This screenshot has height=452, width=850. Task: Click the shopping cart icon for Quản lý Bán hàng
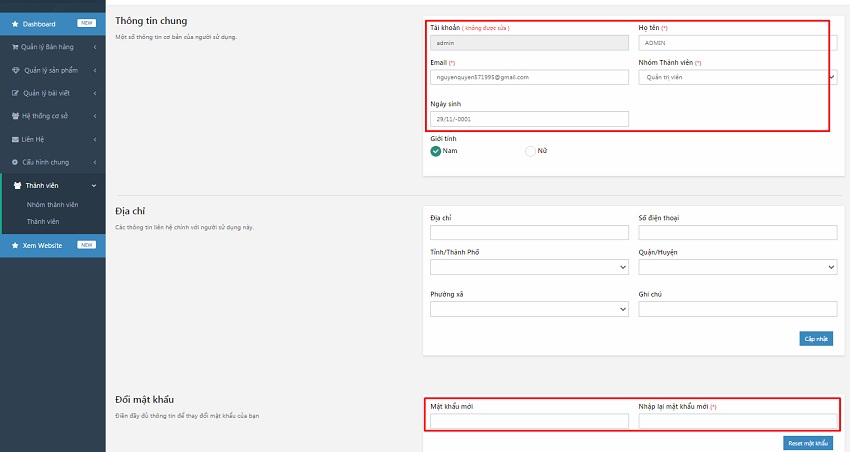14,46
